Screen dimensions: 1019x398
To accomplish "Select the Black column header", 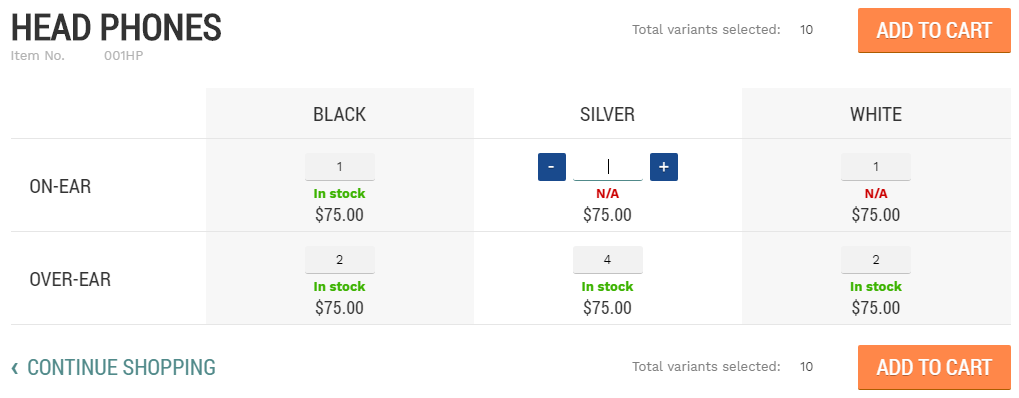I will coord(340,114).
